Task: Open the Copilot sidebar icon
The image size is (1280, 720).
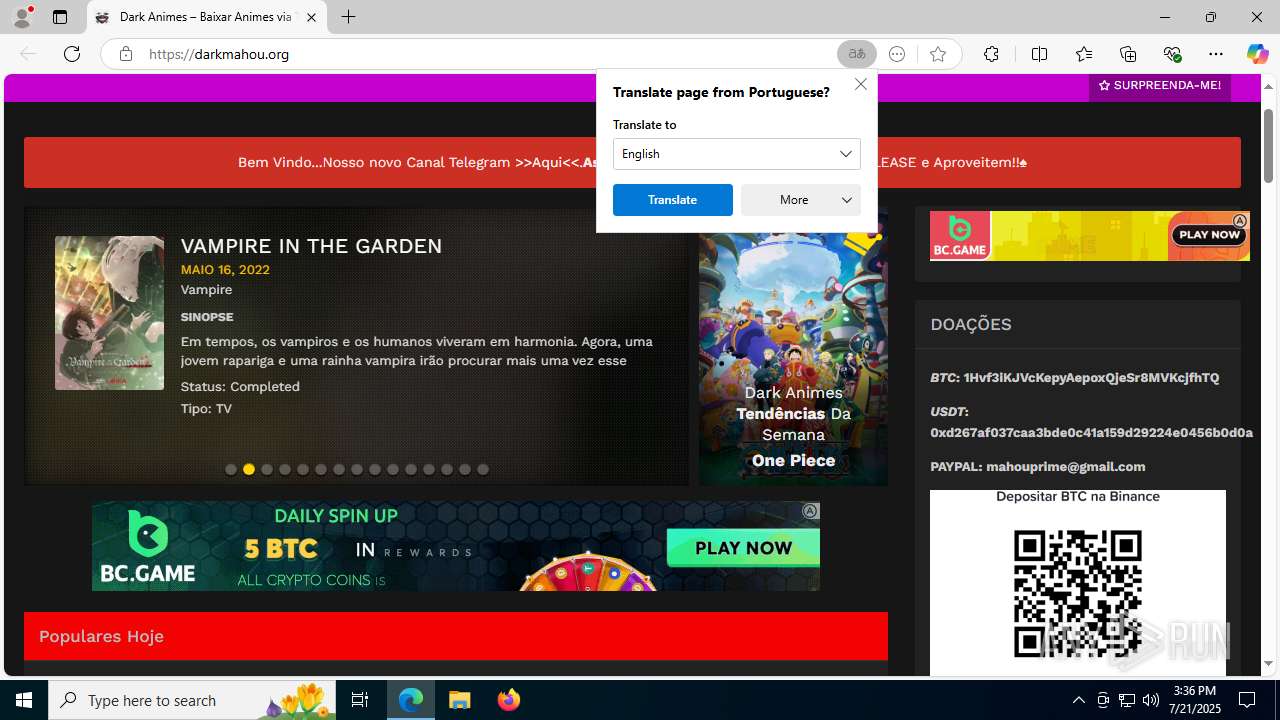Action: [x=1257, y=54]
